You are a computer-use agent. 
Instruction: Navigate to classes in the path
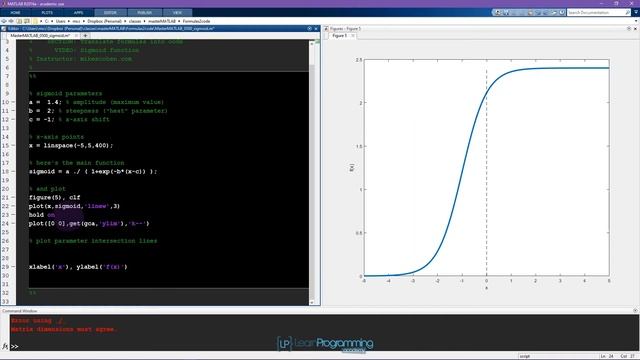coord(135,21)
